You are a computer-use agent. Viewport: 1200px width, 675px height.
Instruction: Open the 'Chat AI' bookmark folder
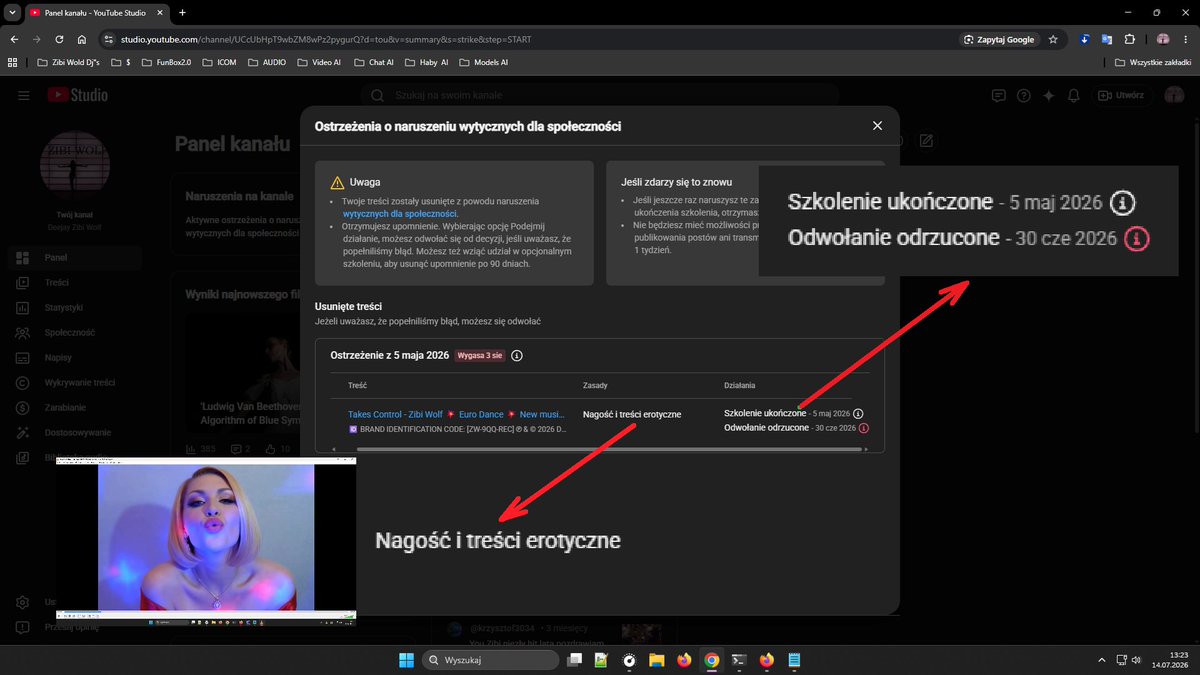tap(373, 62)
